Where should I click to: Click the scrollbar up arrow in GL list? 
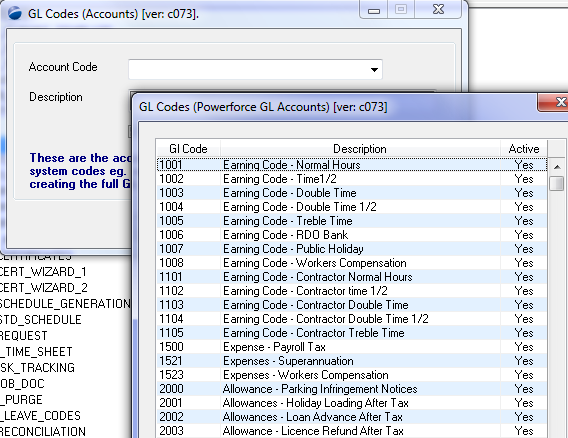[557, 167]
